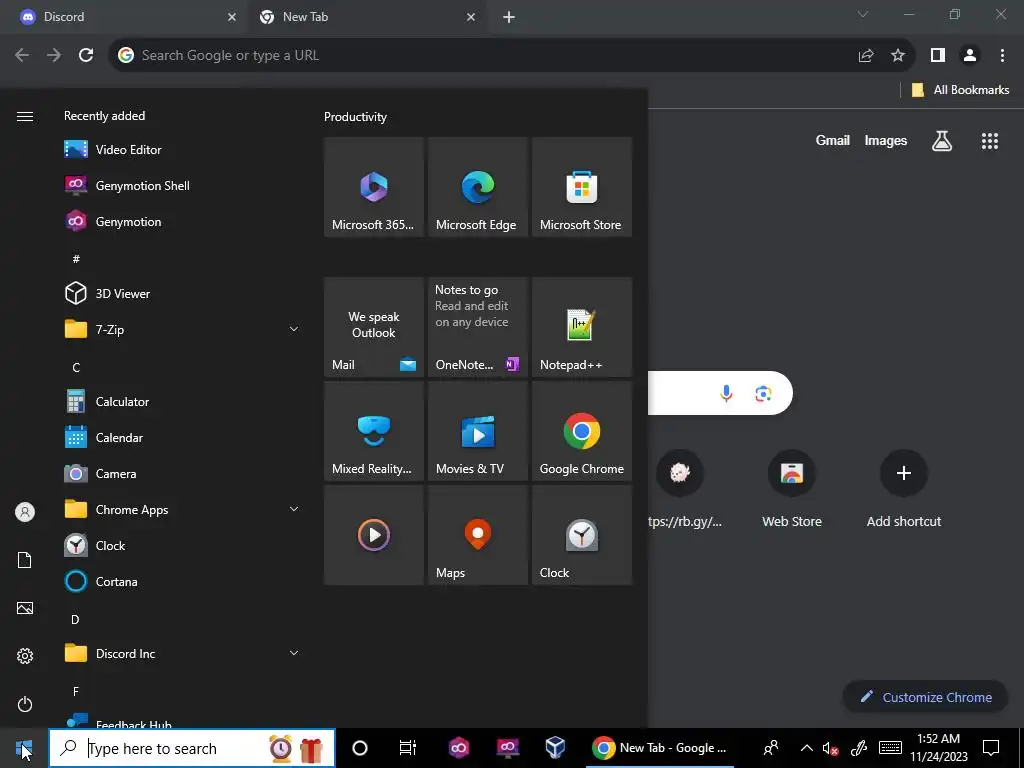Open Web Store shortcut
The height and width of the screenshot is (768, 1024).
(792, 488)
